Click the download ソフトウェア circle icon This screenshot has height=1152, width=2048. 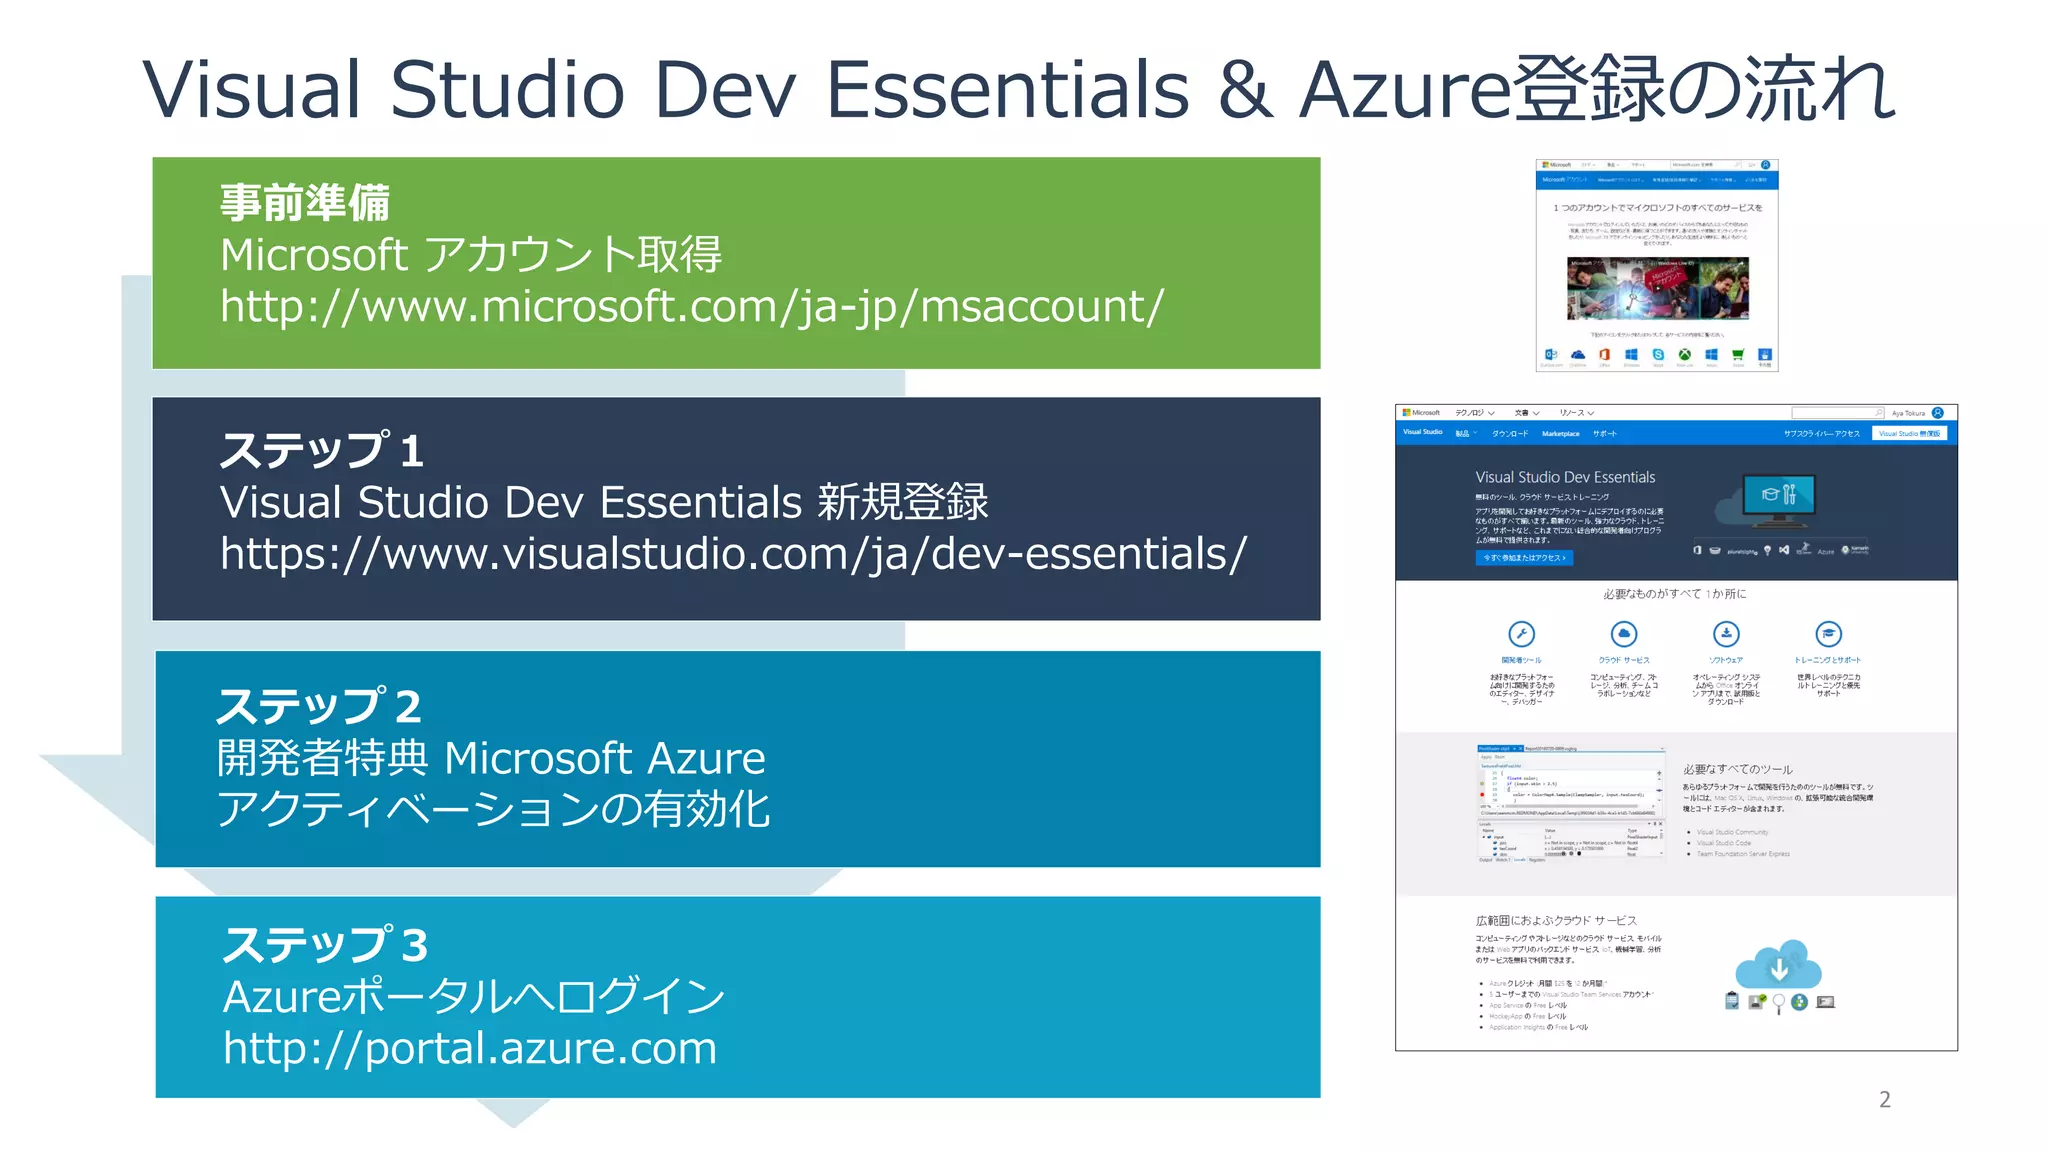(1726, 634)
